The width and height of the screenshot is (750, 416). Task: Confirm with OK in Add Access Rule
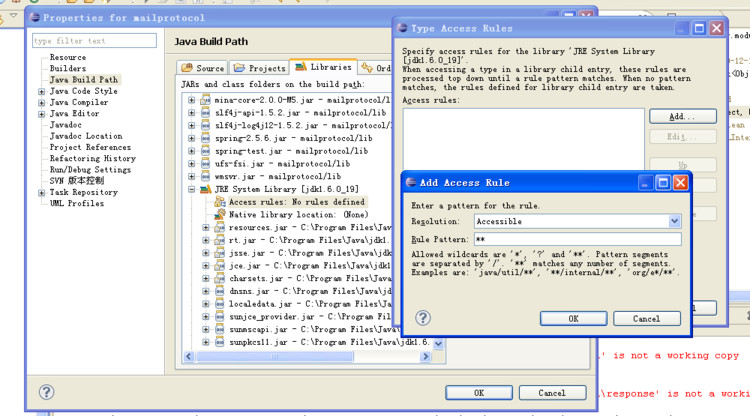[574, 318]
